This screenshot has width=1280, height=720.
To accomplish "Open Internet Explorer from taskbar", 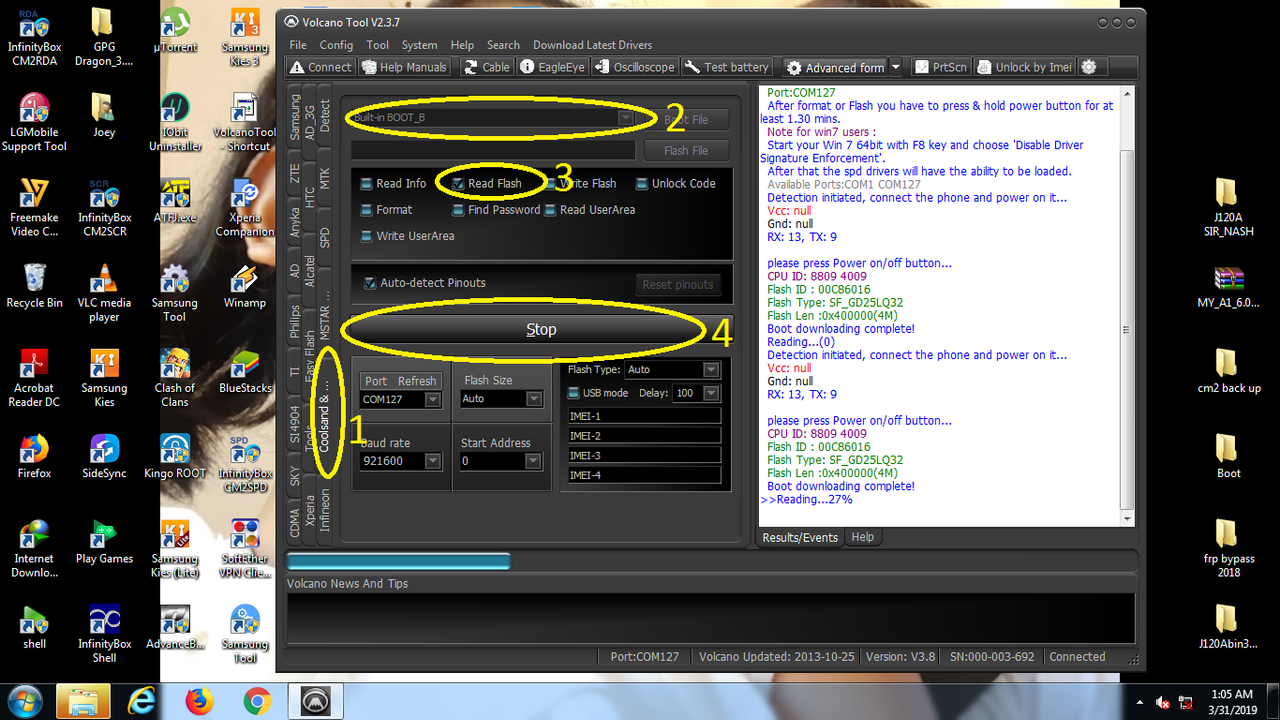I will [144, 702].
